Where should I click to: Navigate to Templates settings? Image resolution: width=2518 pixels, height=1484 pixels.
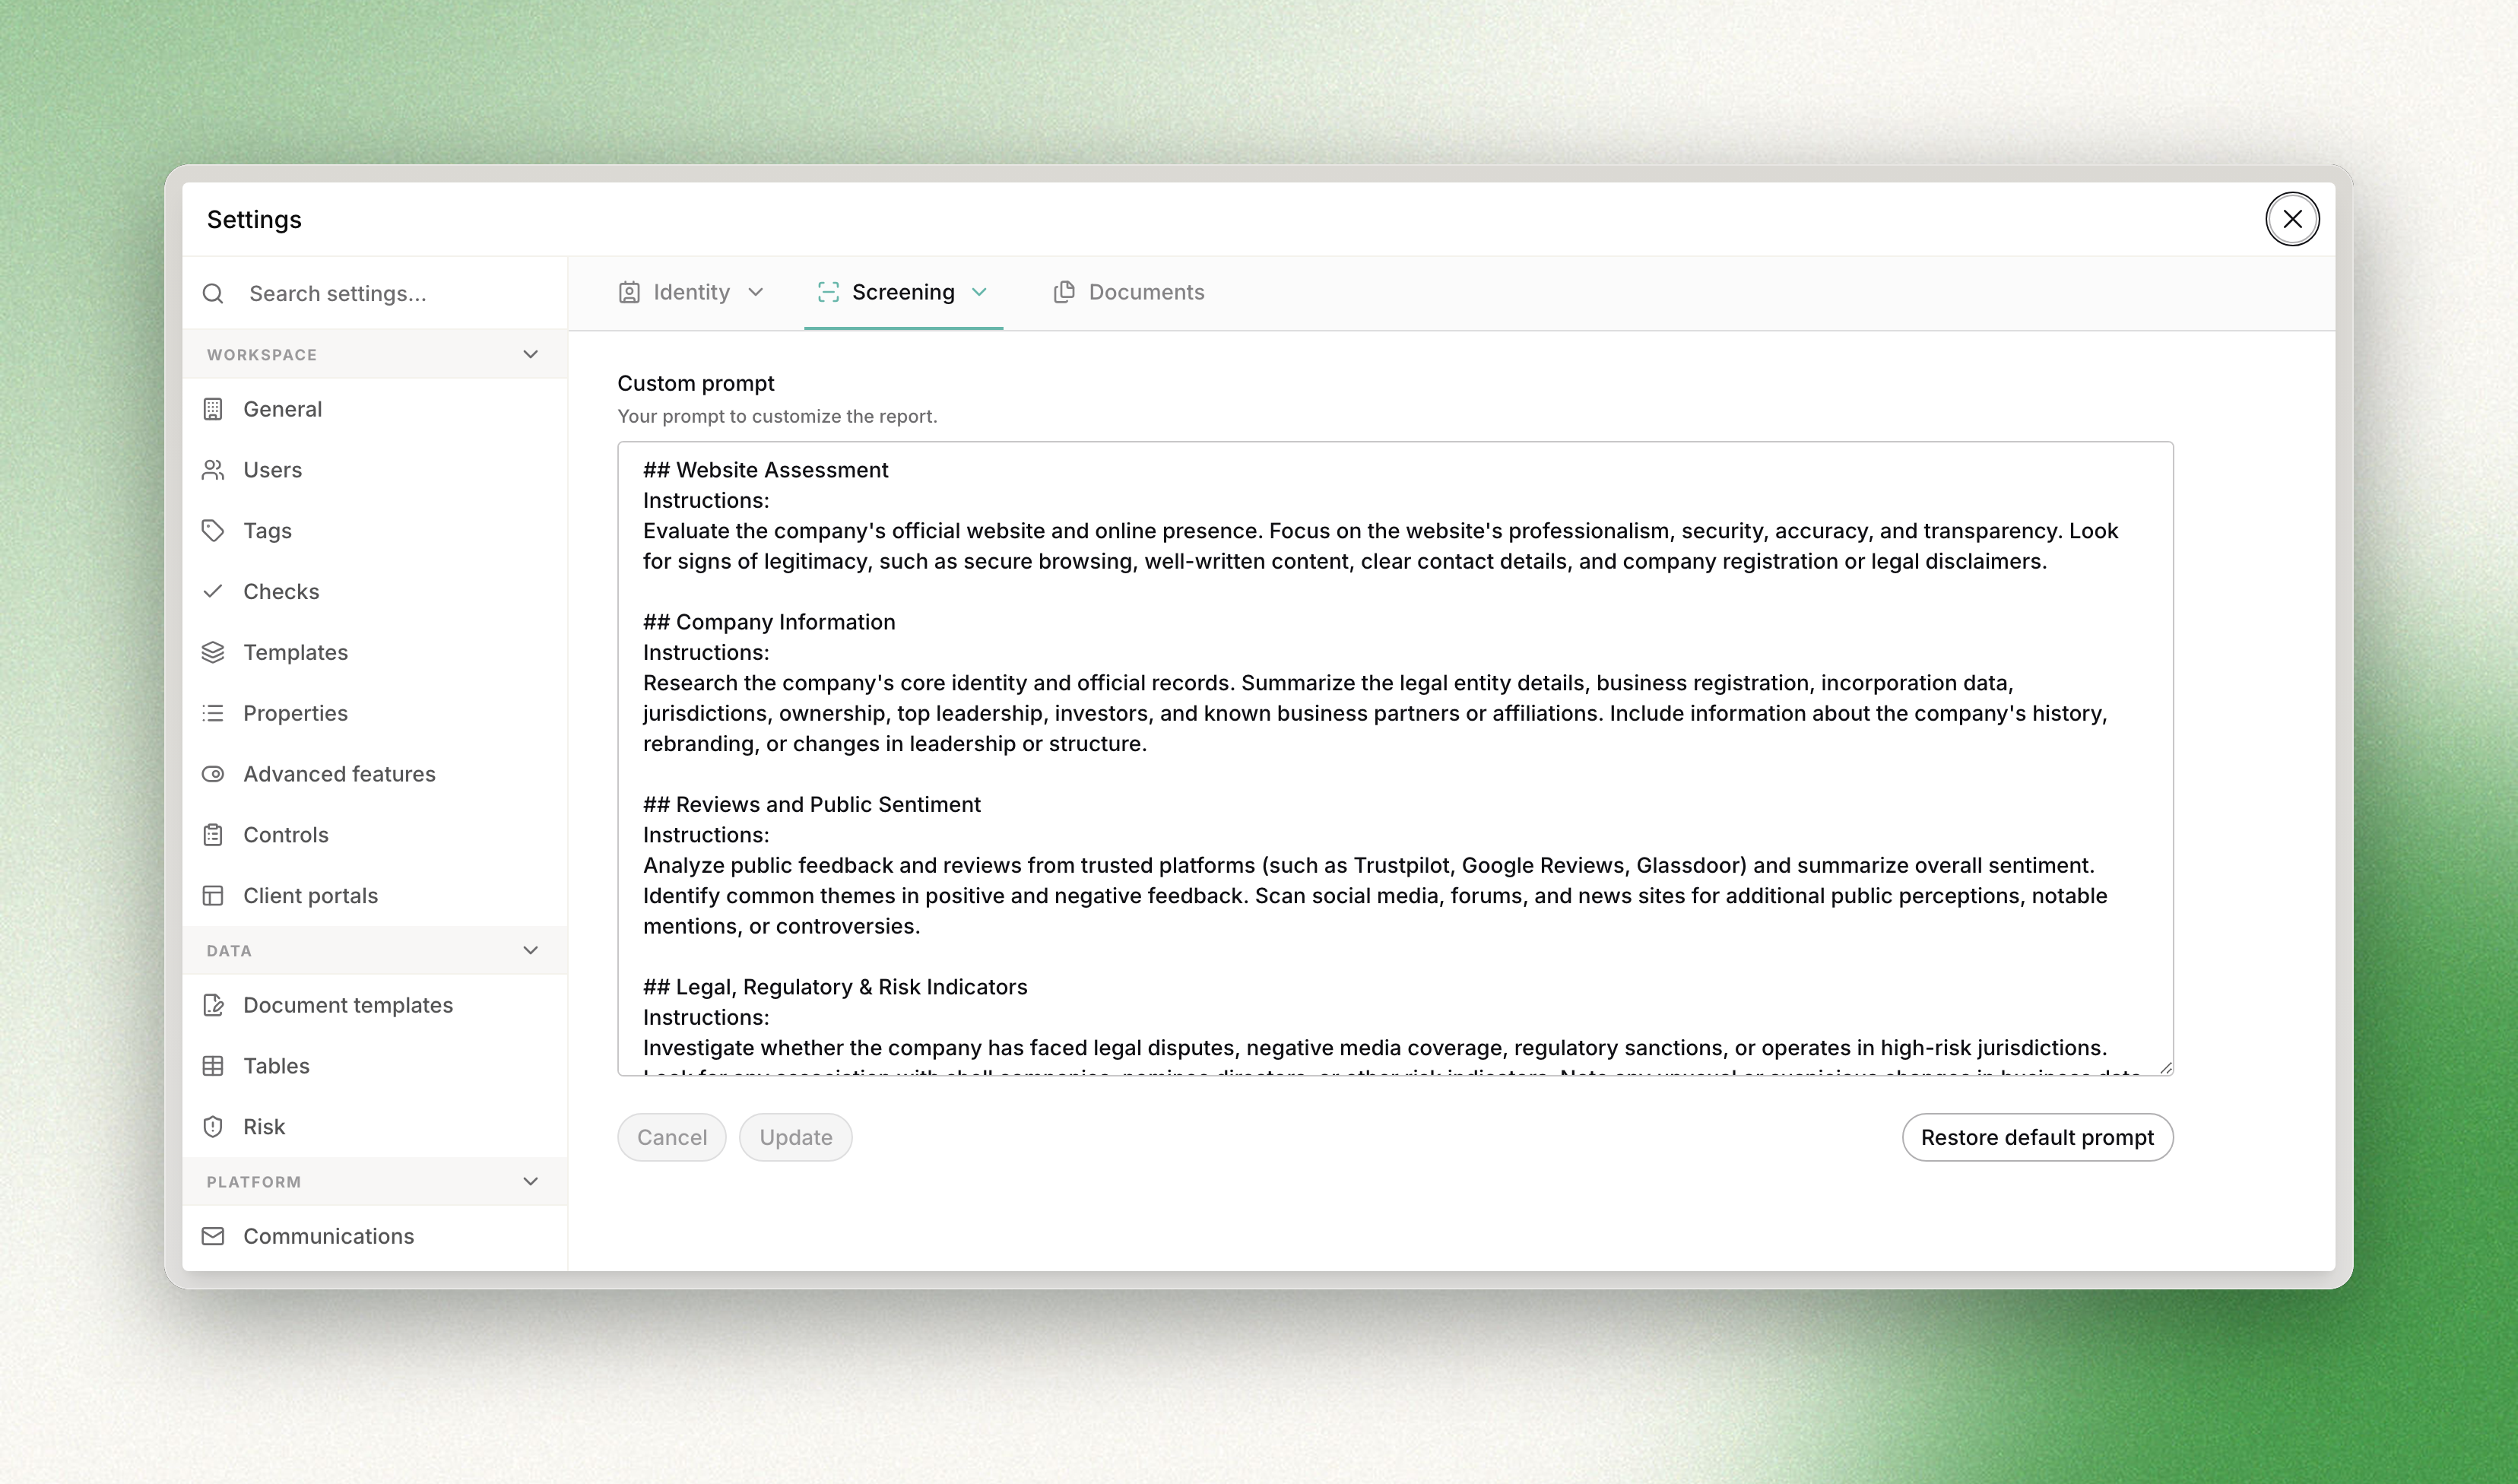click(375, 652)
